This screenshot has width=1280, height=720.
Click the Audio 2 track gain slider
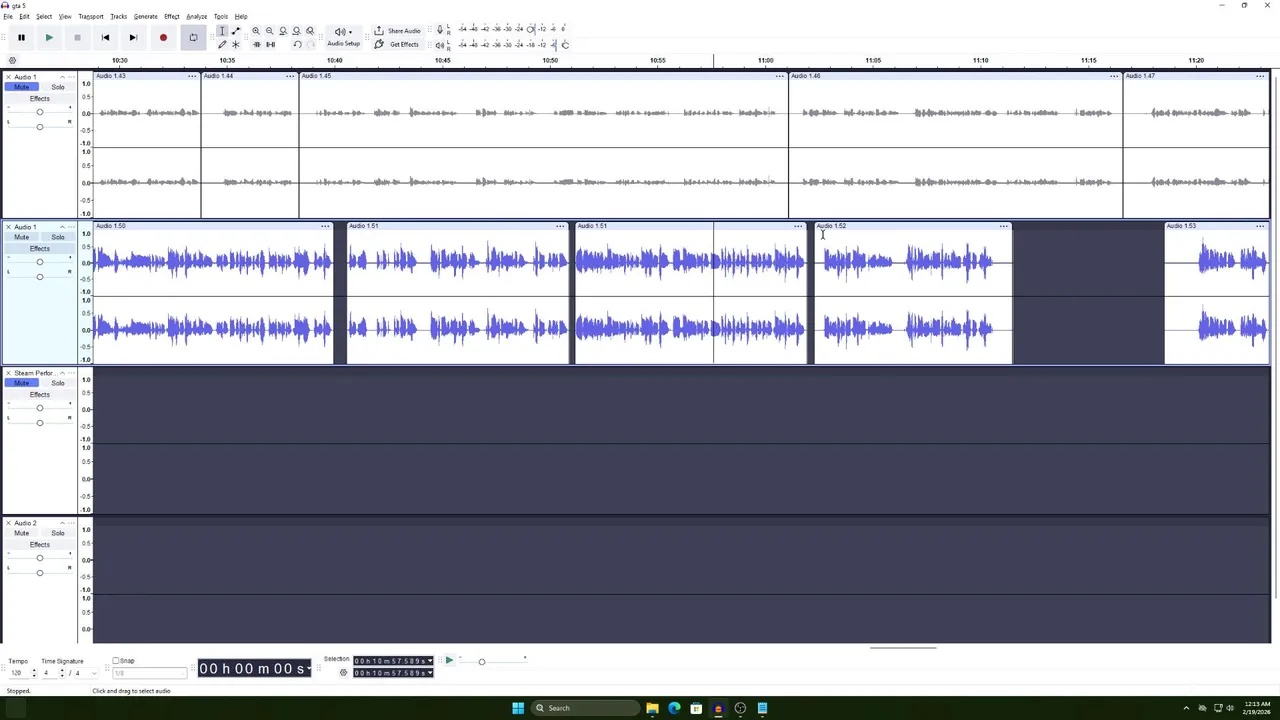tap(40, 558)
